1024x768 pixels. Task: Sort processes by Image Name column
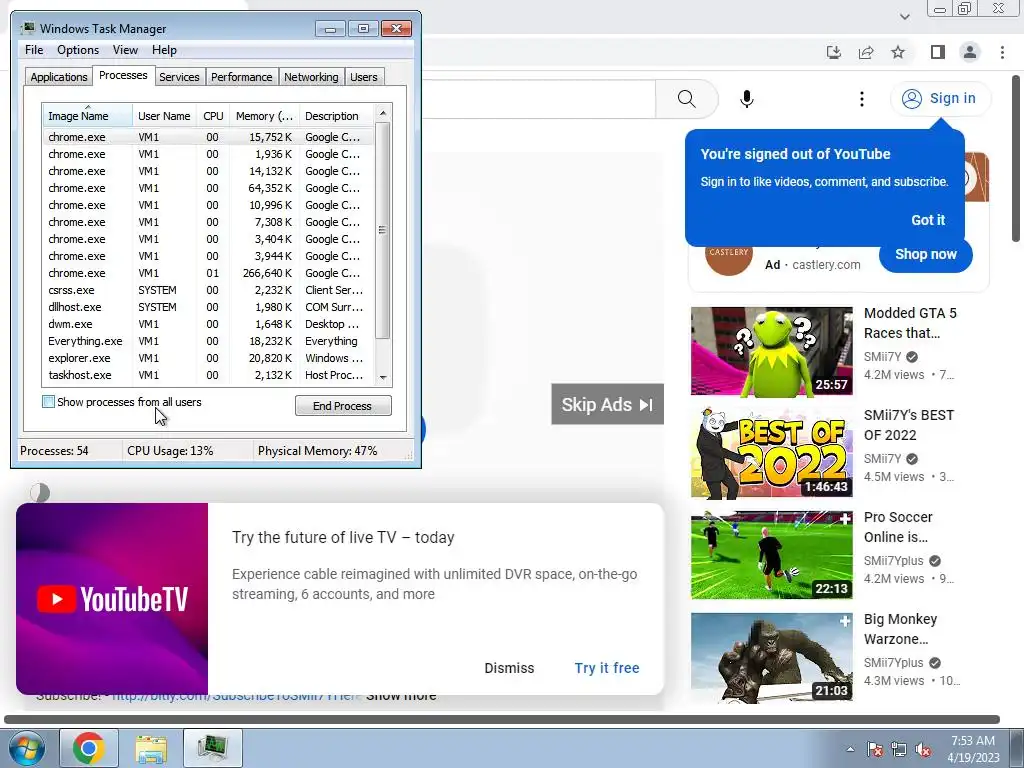tap(87, 115)
